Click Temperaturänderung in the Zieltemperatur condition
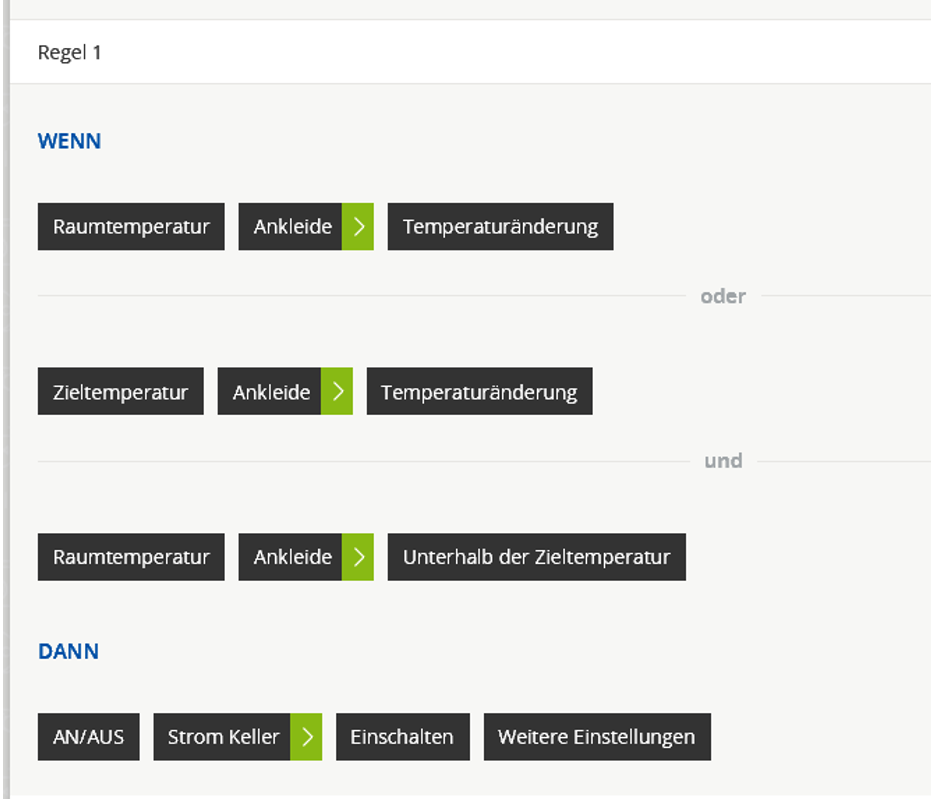 [x=479, y=392]
